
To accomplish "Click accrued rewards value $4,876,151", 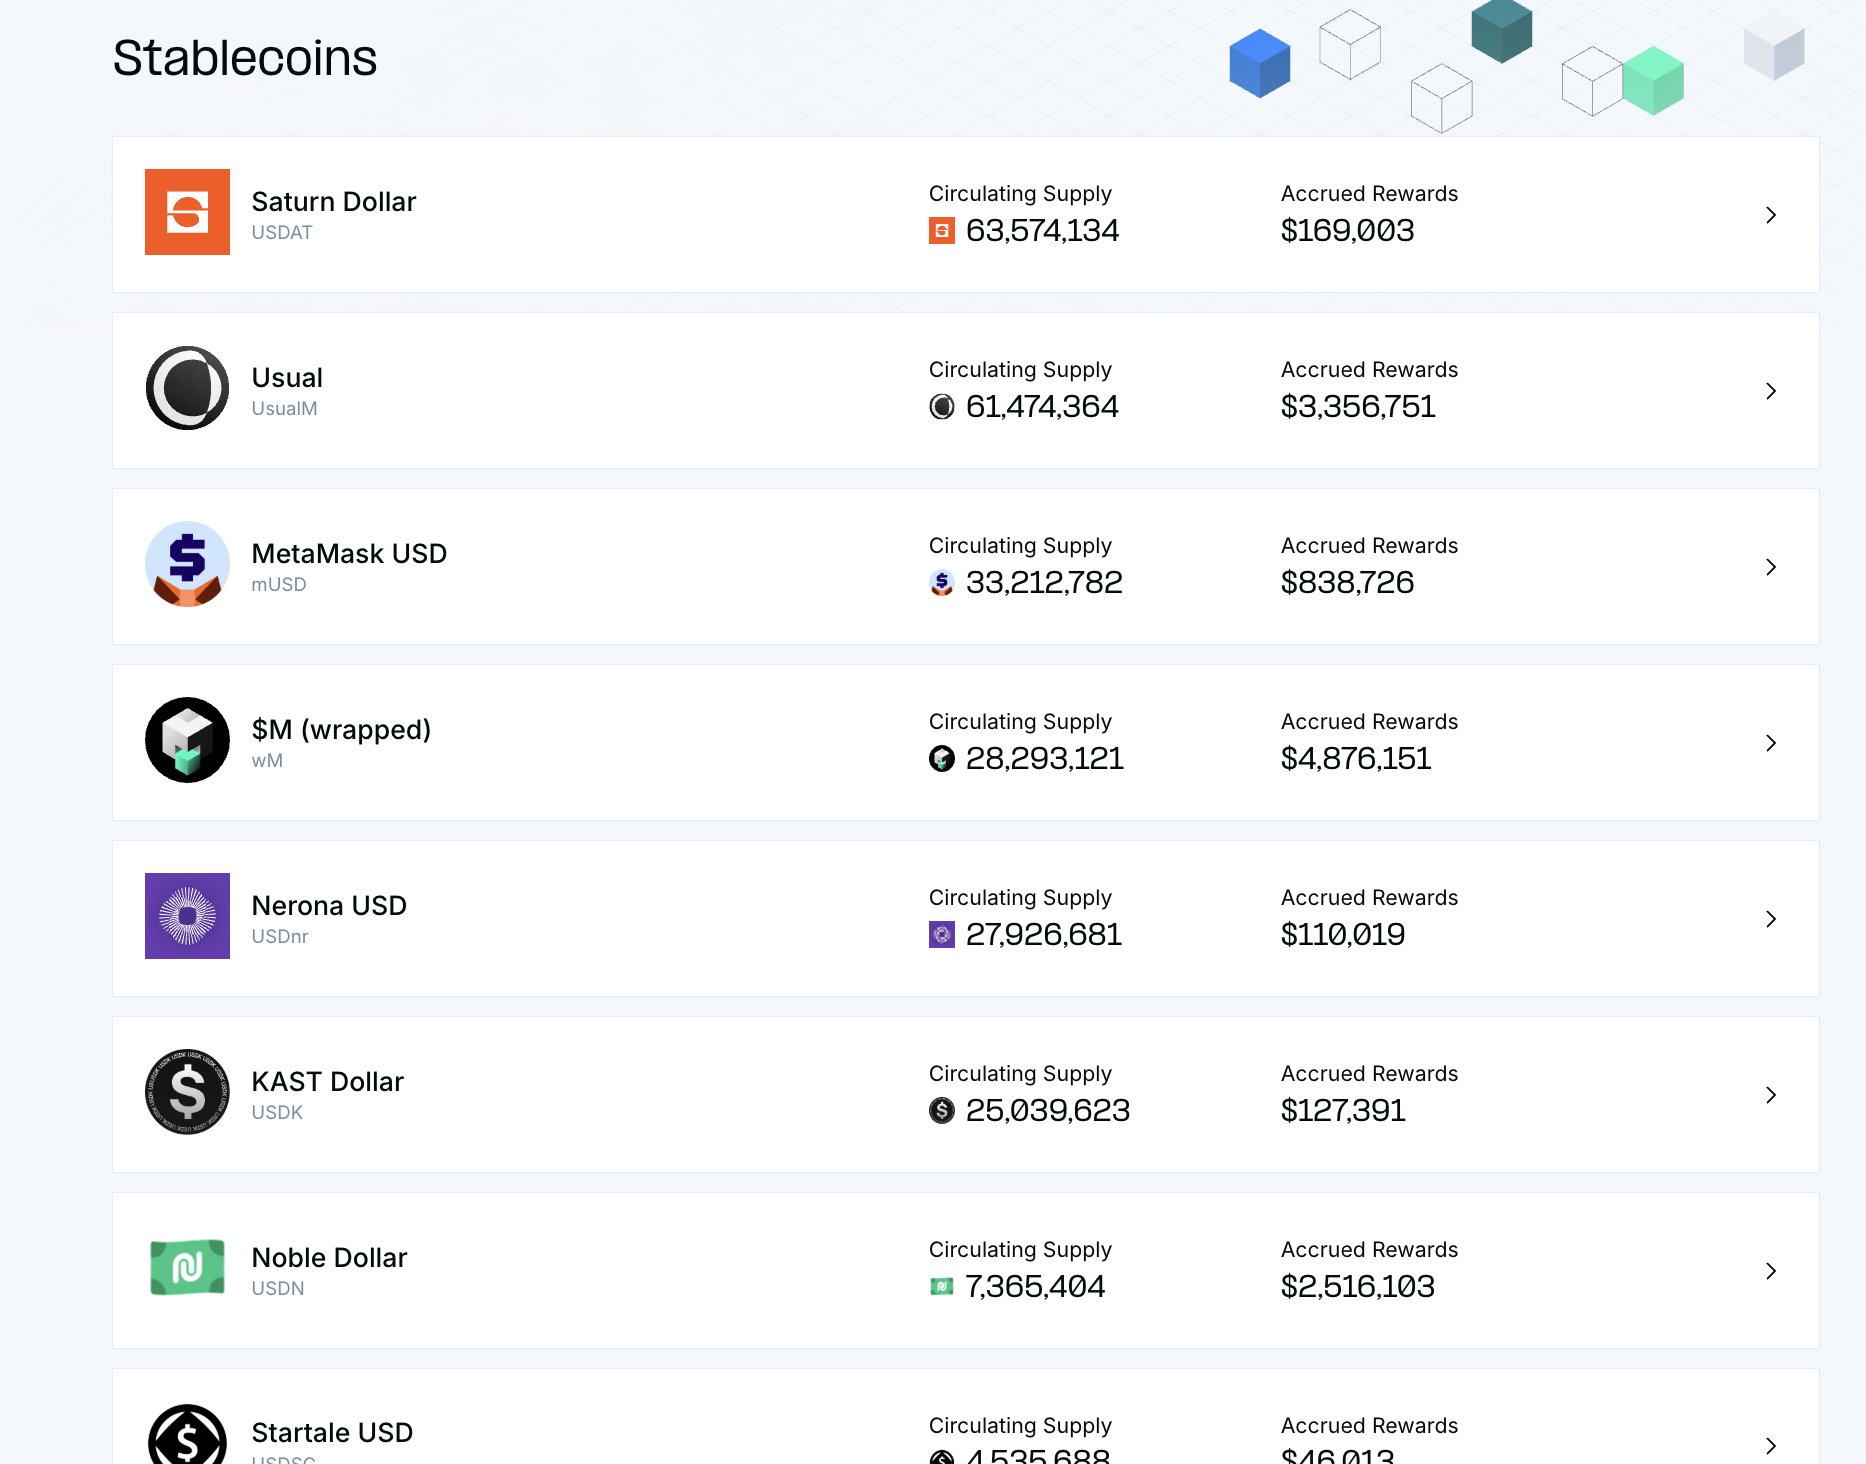I will pyautogui.click(x=1356, y=759).
